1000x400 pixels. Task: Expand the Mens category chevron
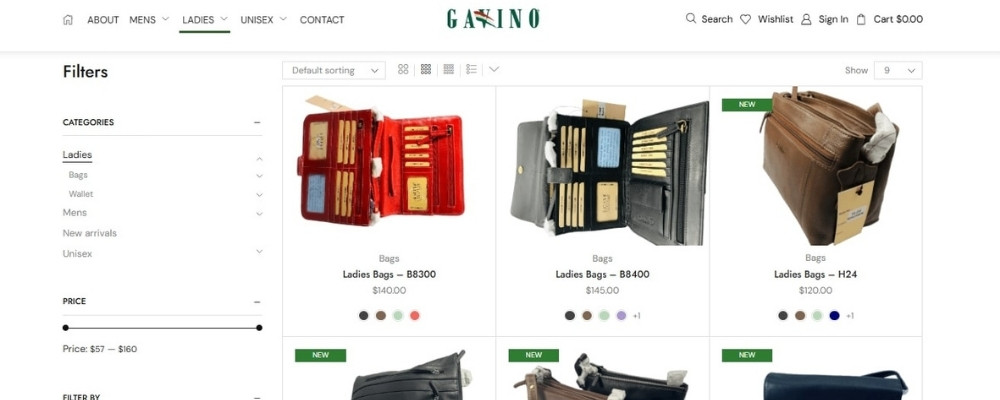[x=260, y=214]
